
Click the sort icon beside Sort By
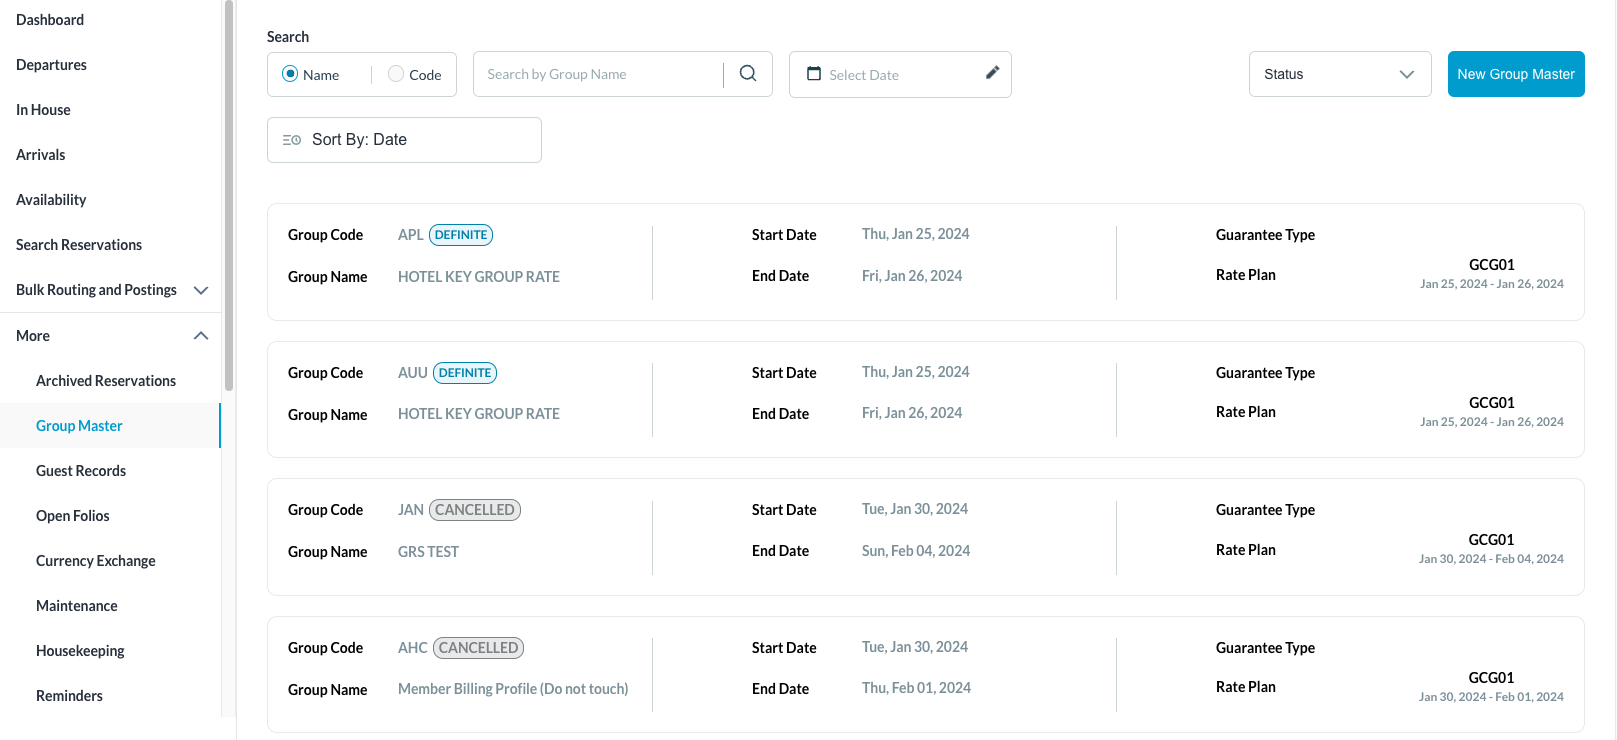pos(292,140)
